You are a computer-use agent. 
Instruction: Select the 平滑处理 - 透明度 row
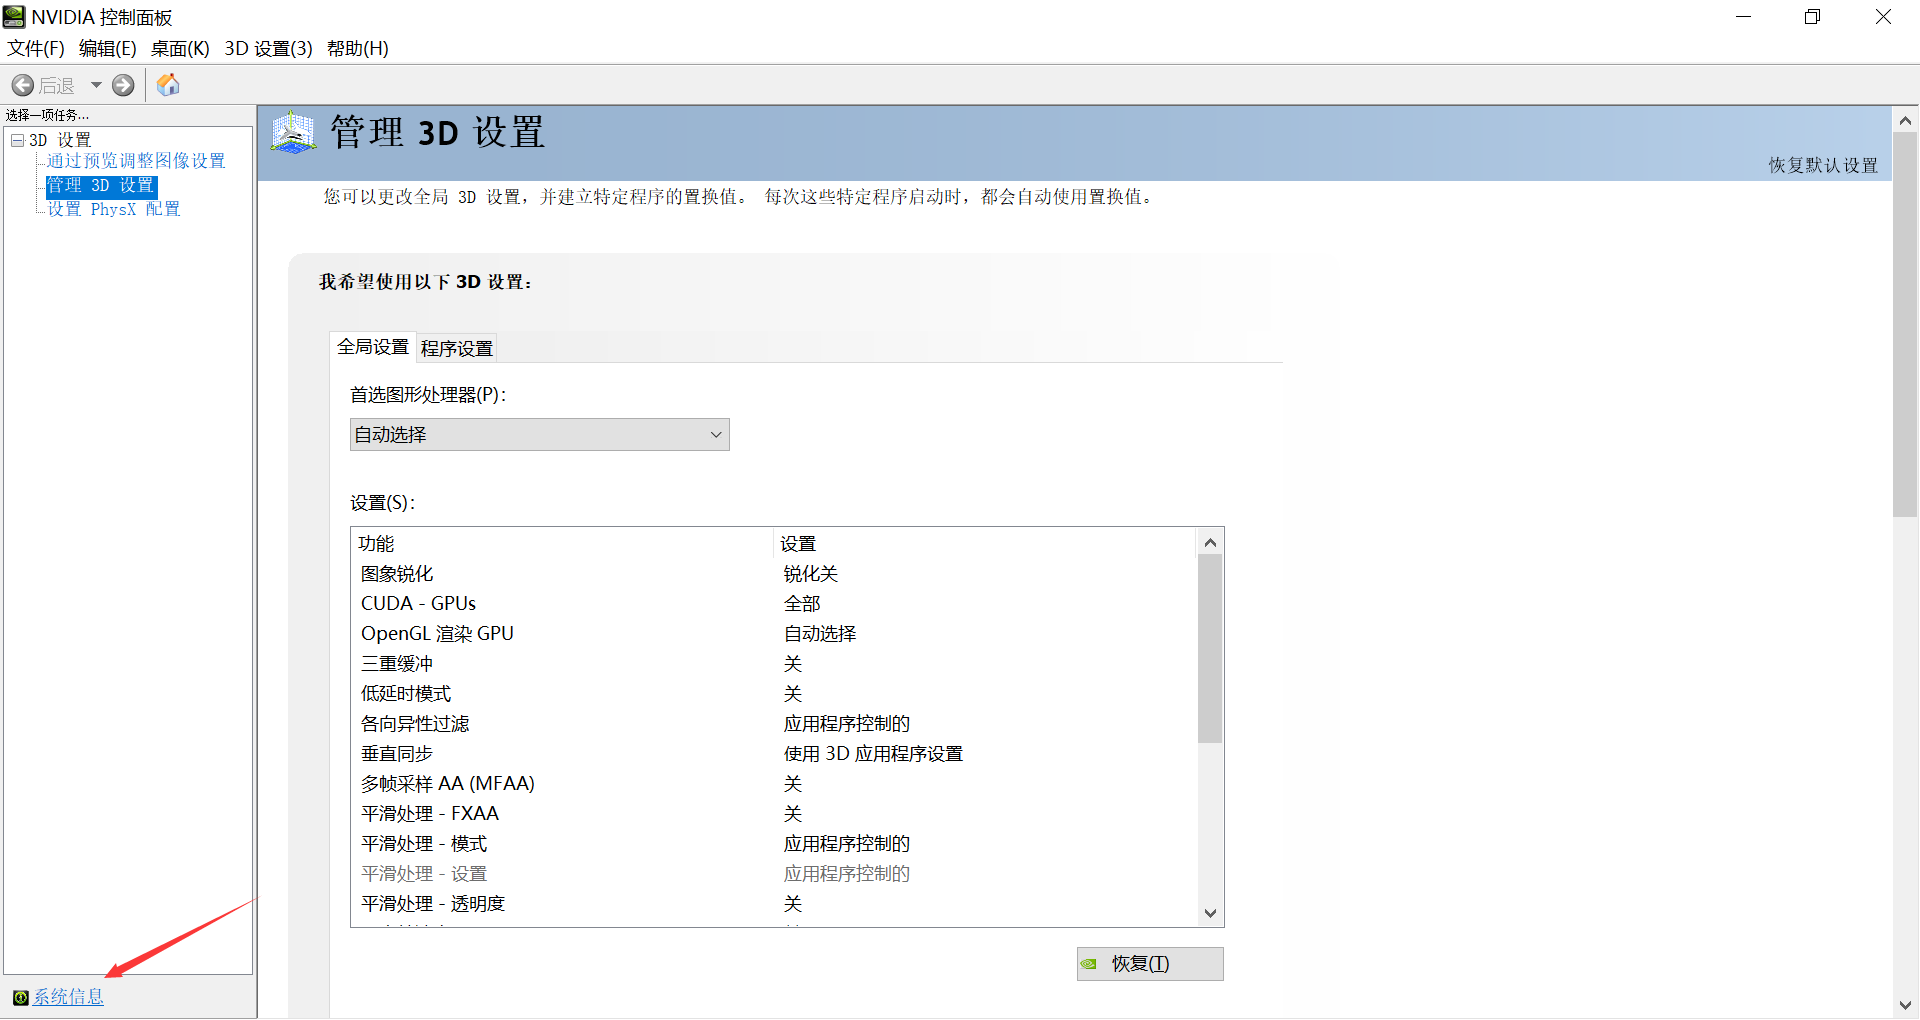coord(775,904)
